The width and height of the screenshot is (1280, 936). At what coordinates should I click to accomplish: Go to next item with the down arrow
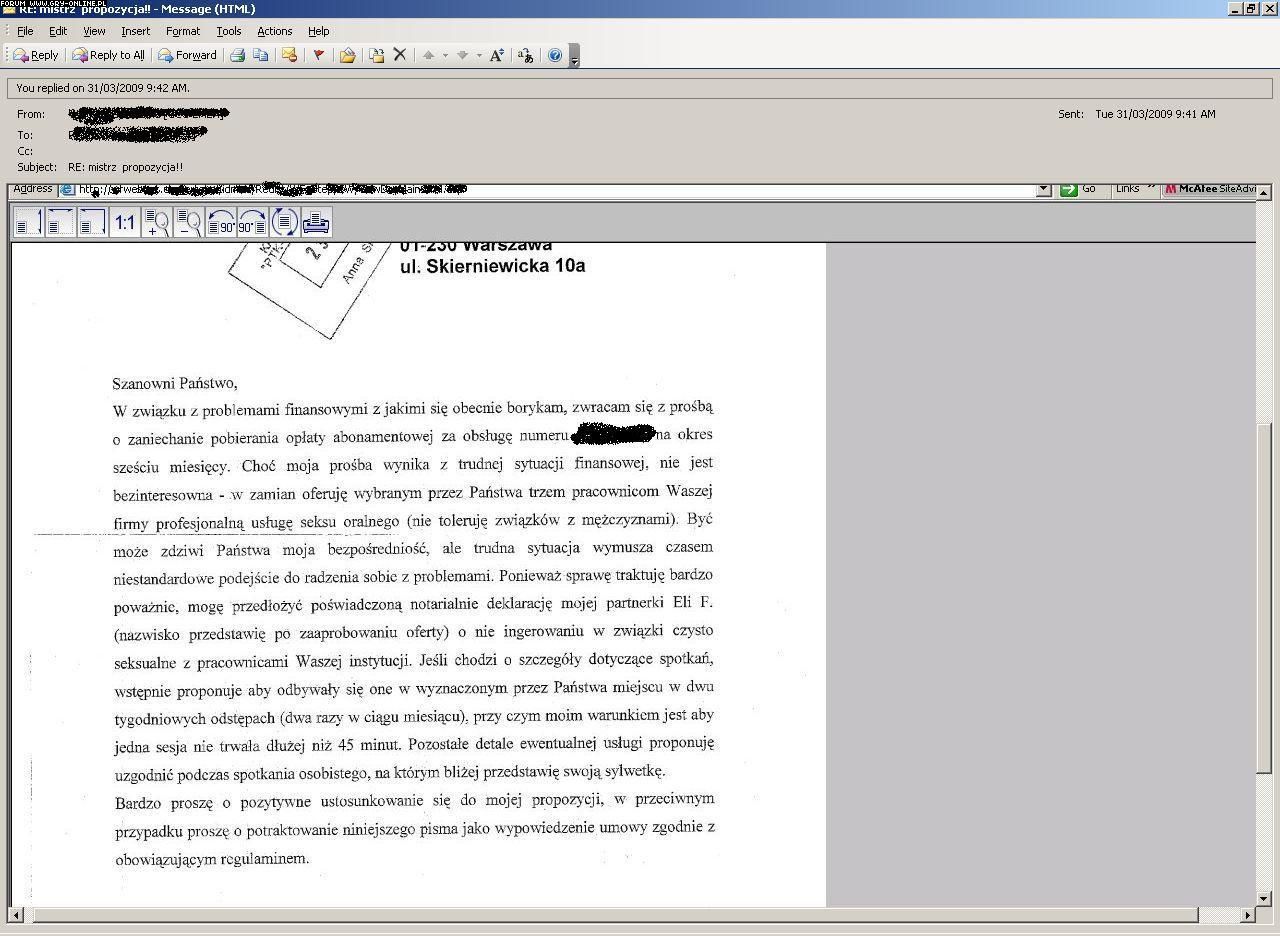point(462,55)
